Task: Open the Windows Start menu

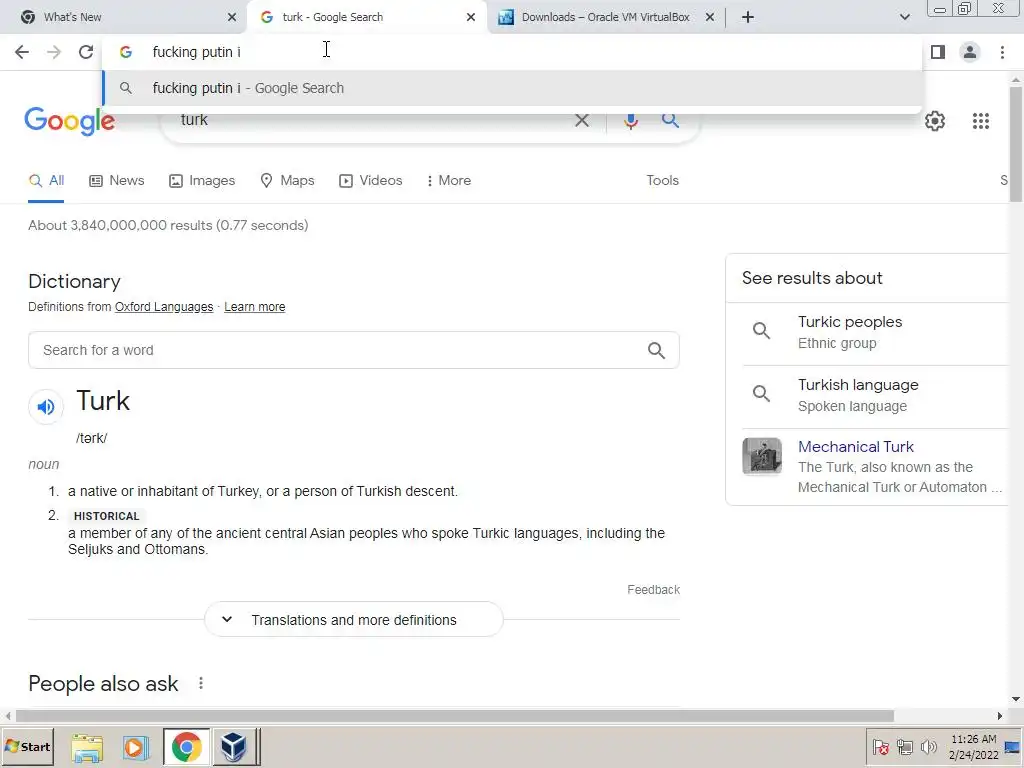Action: click(x=27, y=746)
